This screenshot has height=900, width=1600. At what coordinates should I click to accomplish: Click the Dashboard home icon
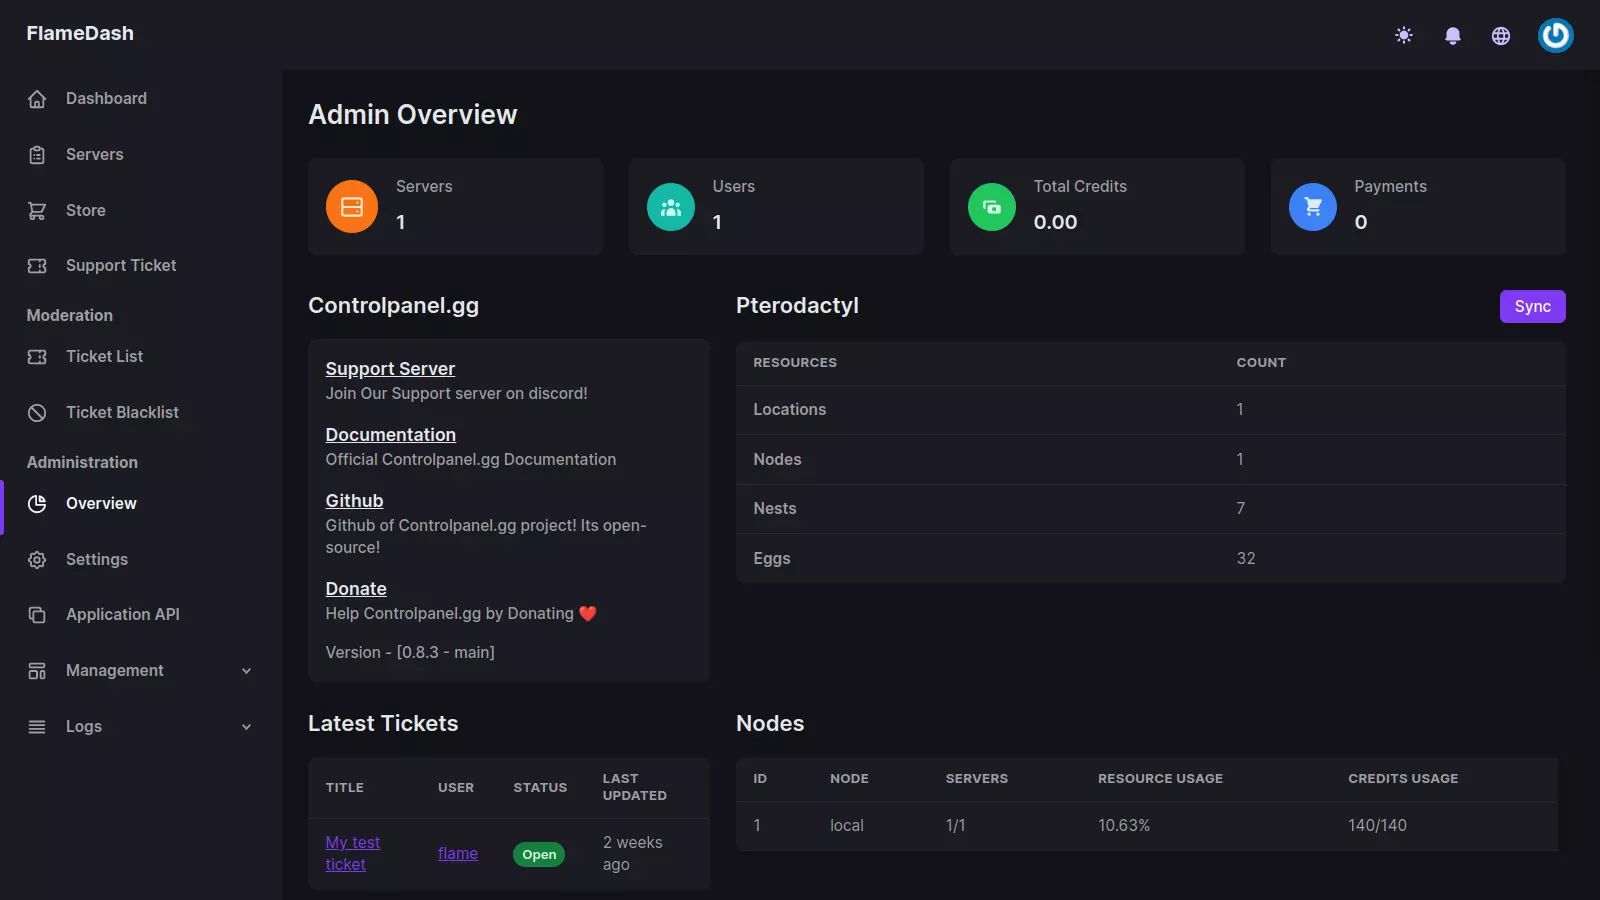(37, 99)
